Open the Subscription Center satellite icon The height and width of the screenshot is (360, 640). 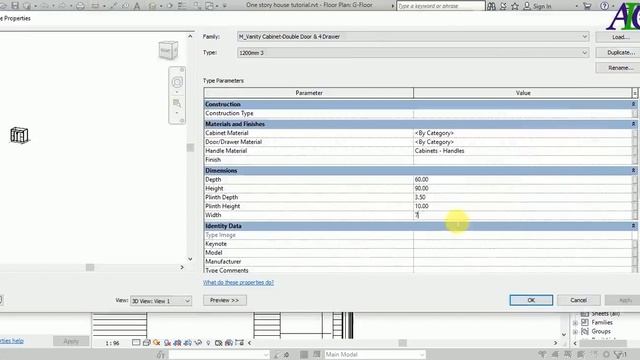[503, 6]
